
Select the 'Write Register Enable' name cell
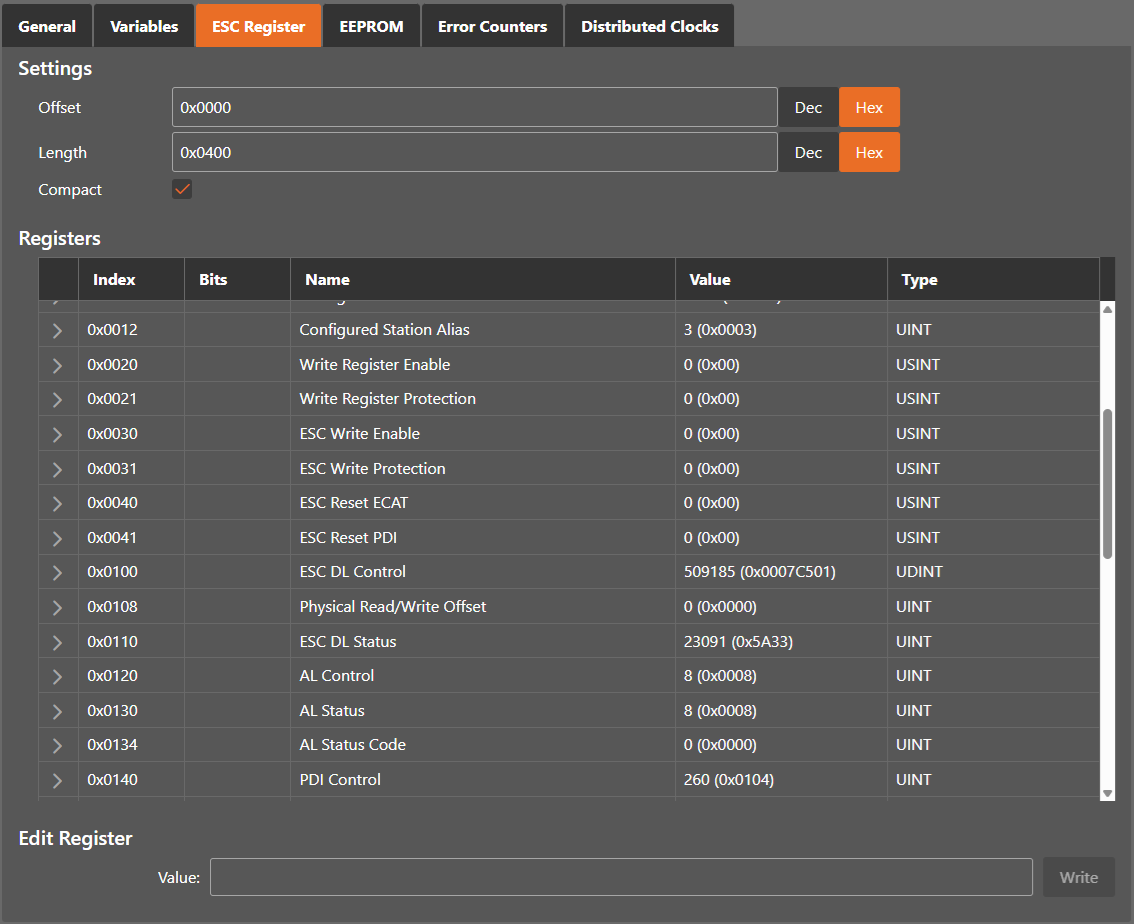click(x=482, y=364)
